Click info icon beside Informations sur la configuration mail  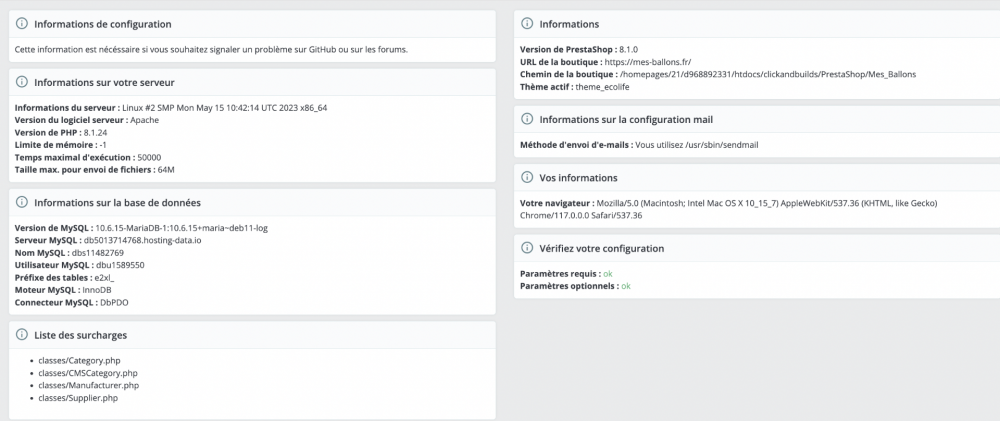(527, 119)
